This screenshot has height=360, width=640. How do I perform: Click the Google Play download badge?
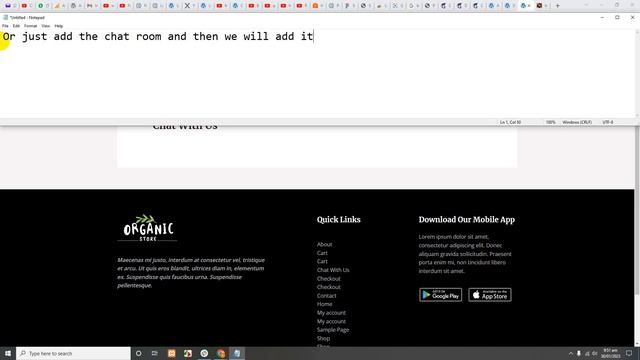[440, 295]
